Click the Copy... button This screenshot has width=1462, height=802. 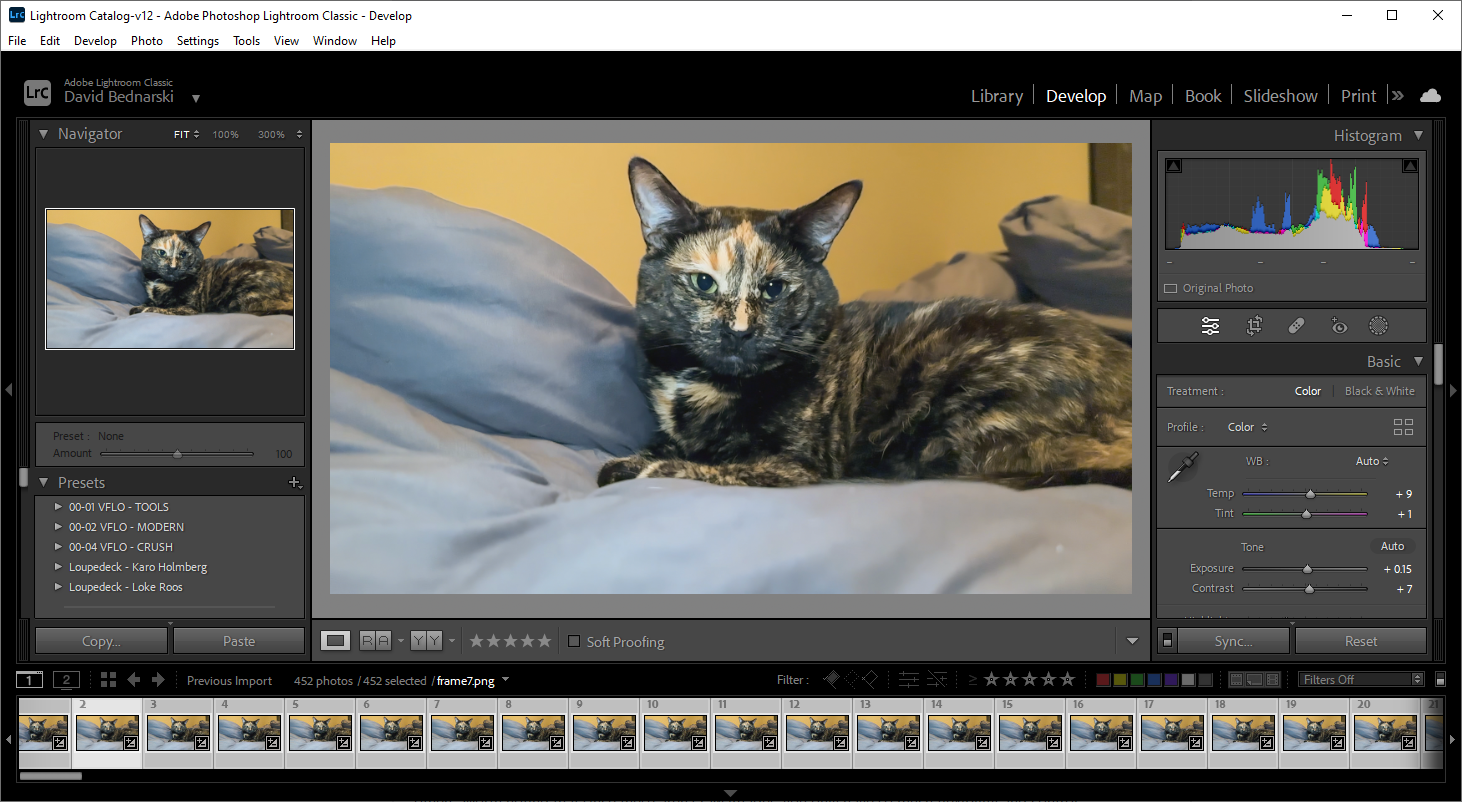(x=101, y=641)
